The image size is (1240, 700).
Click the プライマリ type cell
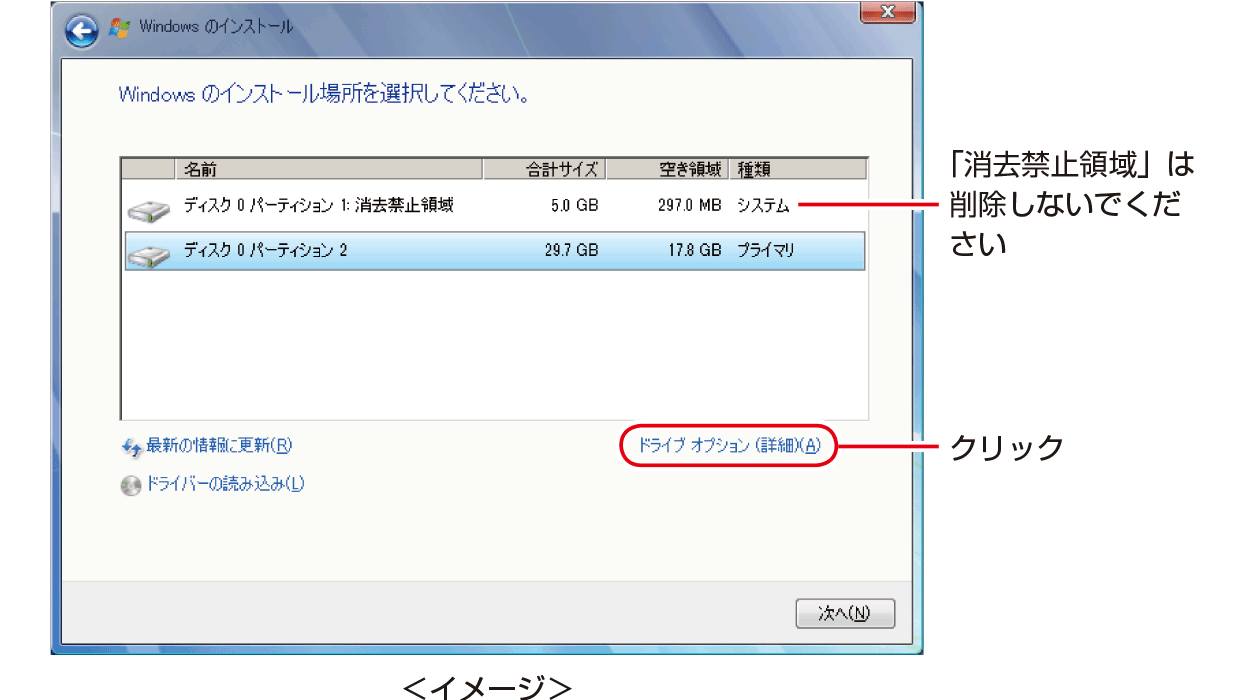click(x=766, y=250)
